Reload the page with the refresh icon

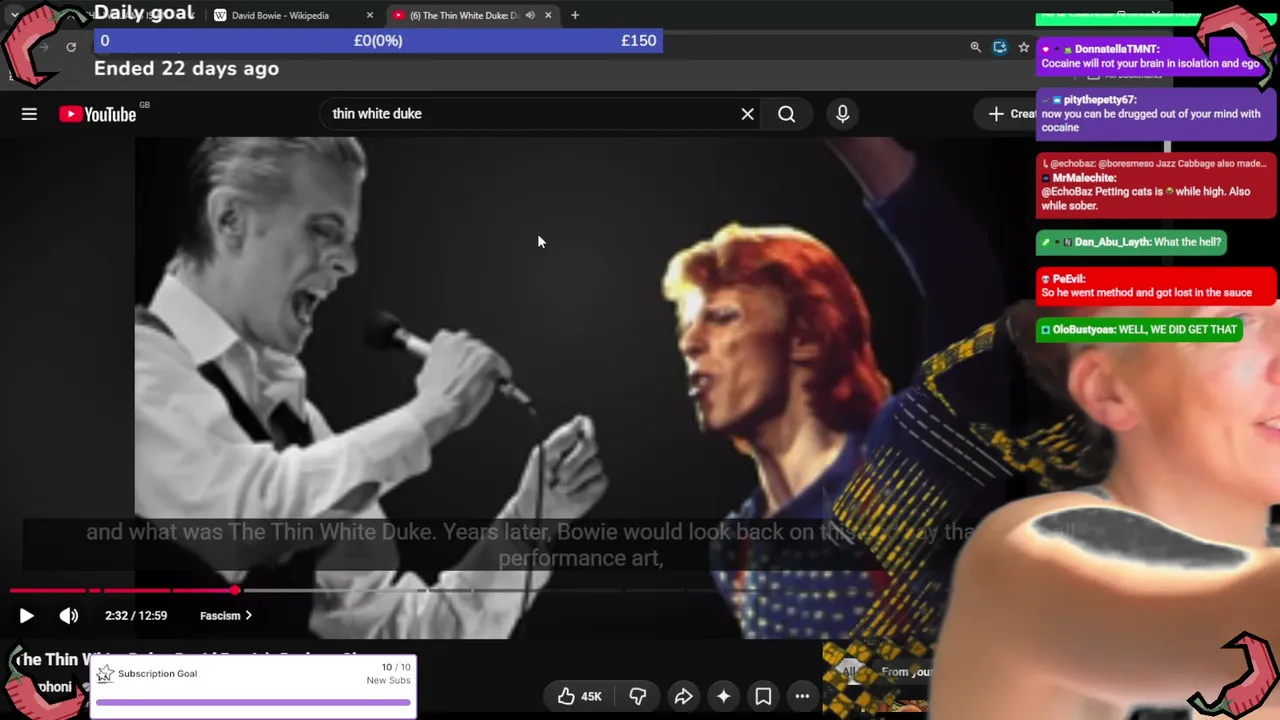71,47
